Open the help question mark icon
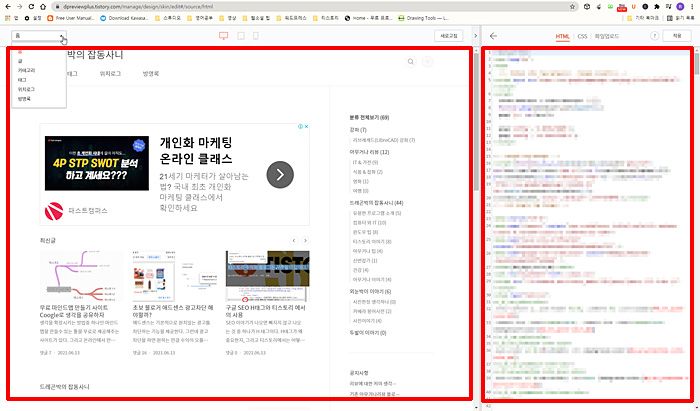700x411 pixels. [x=654, y=36]
